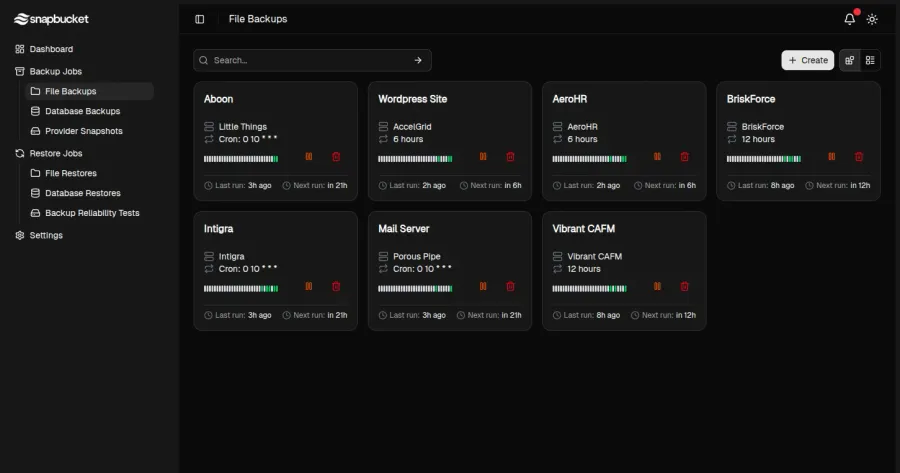Screen dimensions: 900x473
Task: Pause the Vibrant CAFM backup job
Action: pyautogui.click(x=657, y=286)
